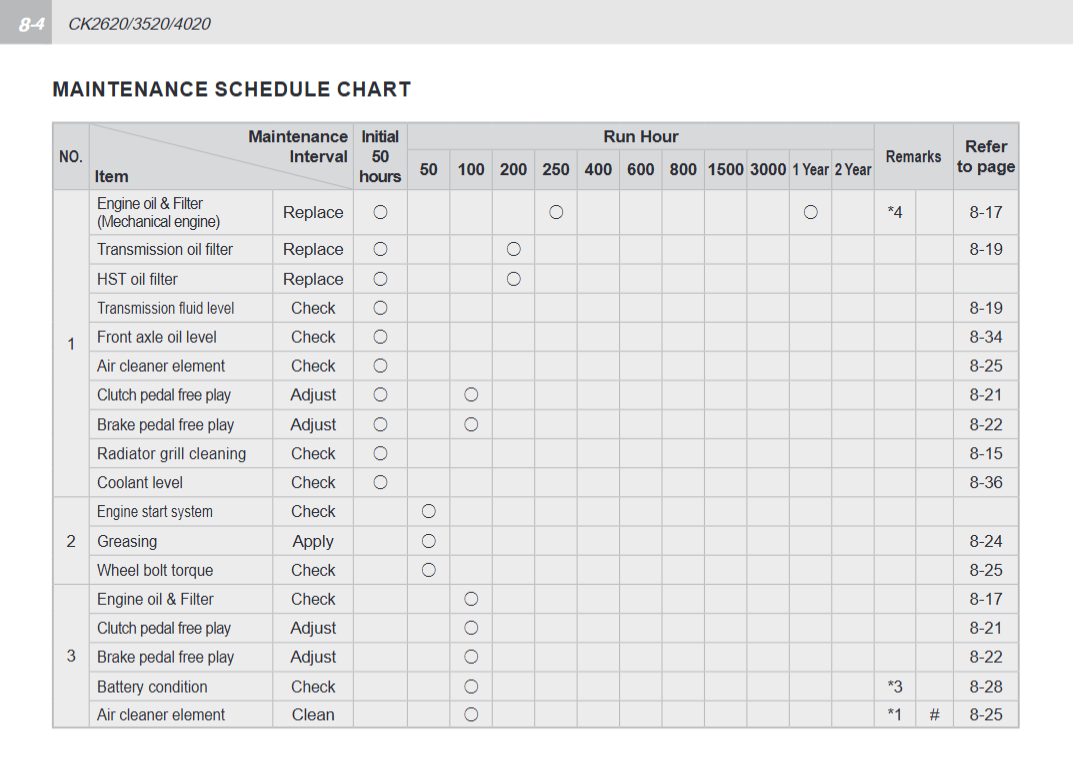This screenshot has height=758, width=1073.
Task: Select the Refer to page column header
Action: [985, 157]
